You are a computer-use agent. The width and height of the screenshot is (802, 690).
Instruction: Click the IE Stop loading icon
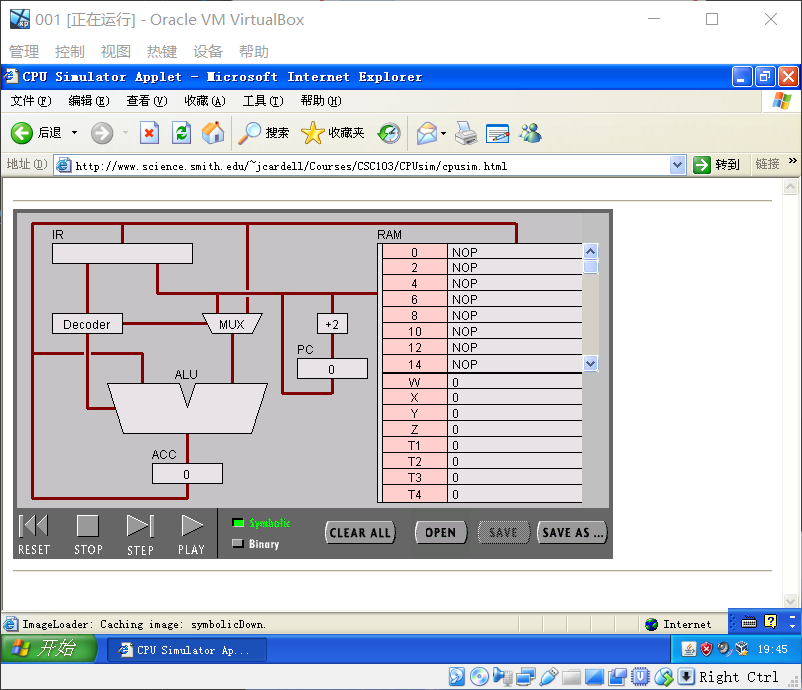(149, 133)
